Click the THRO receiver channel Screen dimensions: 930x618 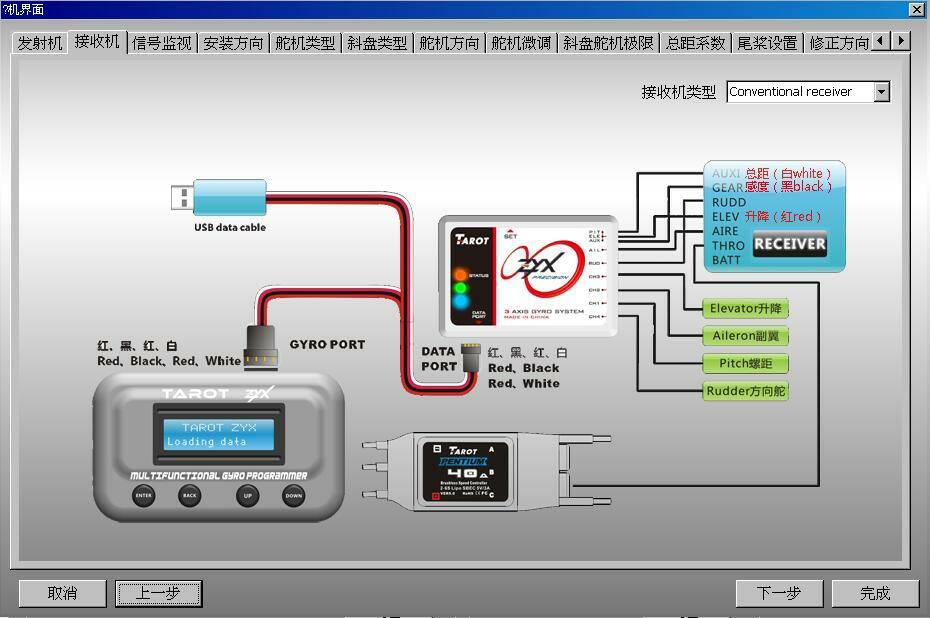[x=728, y=246]
